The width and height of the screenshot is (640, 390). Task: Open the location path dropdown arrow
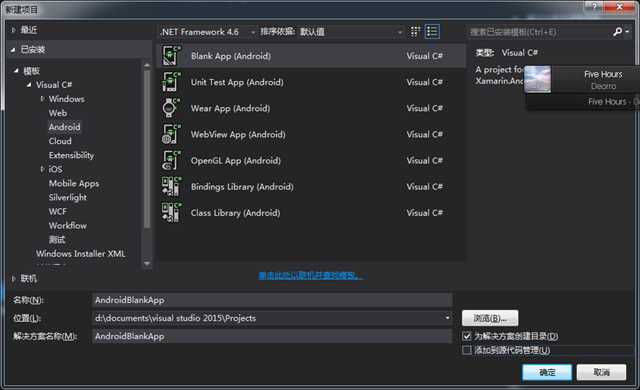[x=447, y=318]
